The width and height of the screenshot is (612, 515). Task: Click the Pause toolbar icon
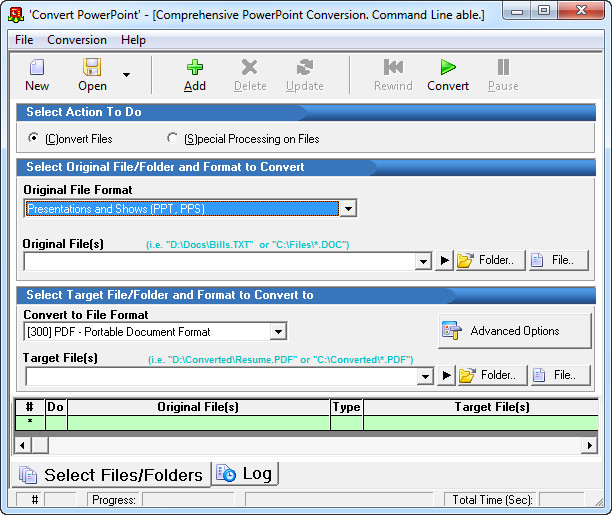(x=503, y=67)
